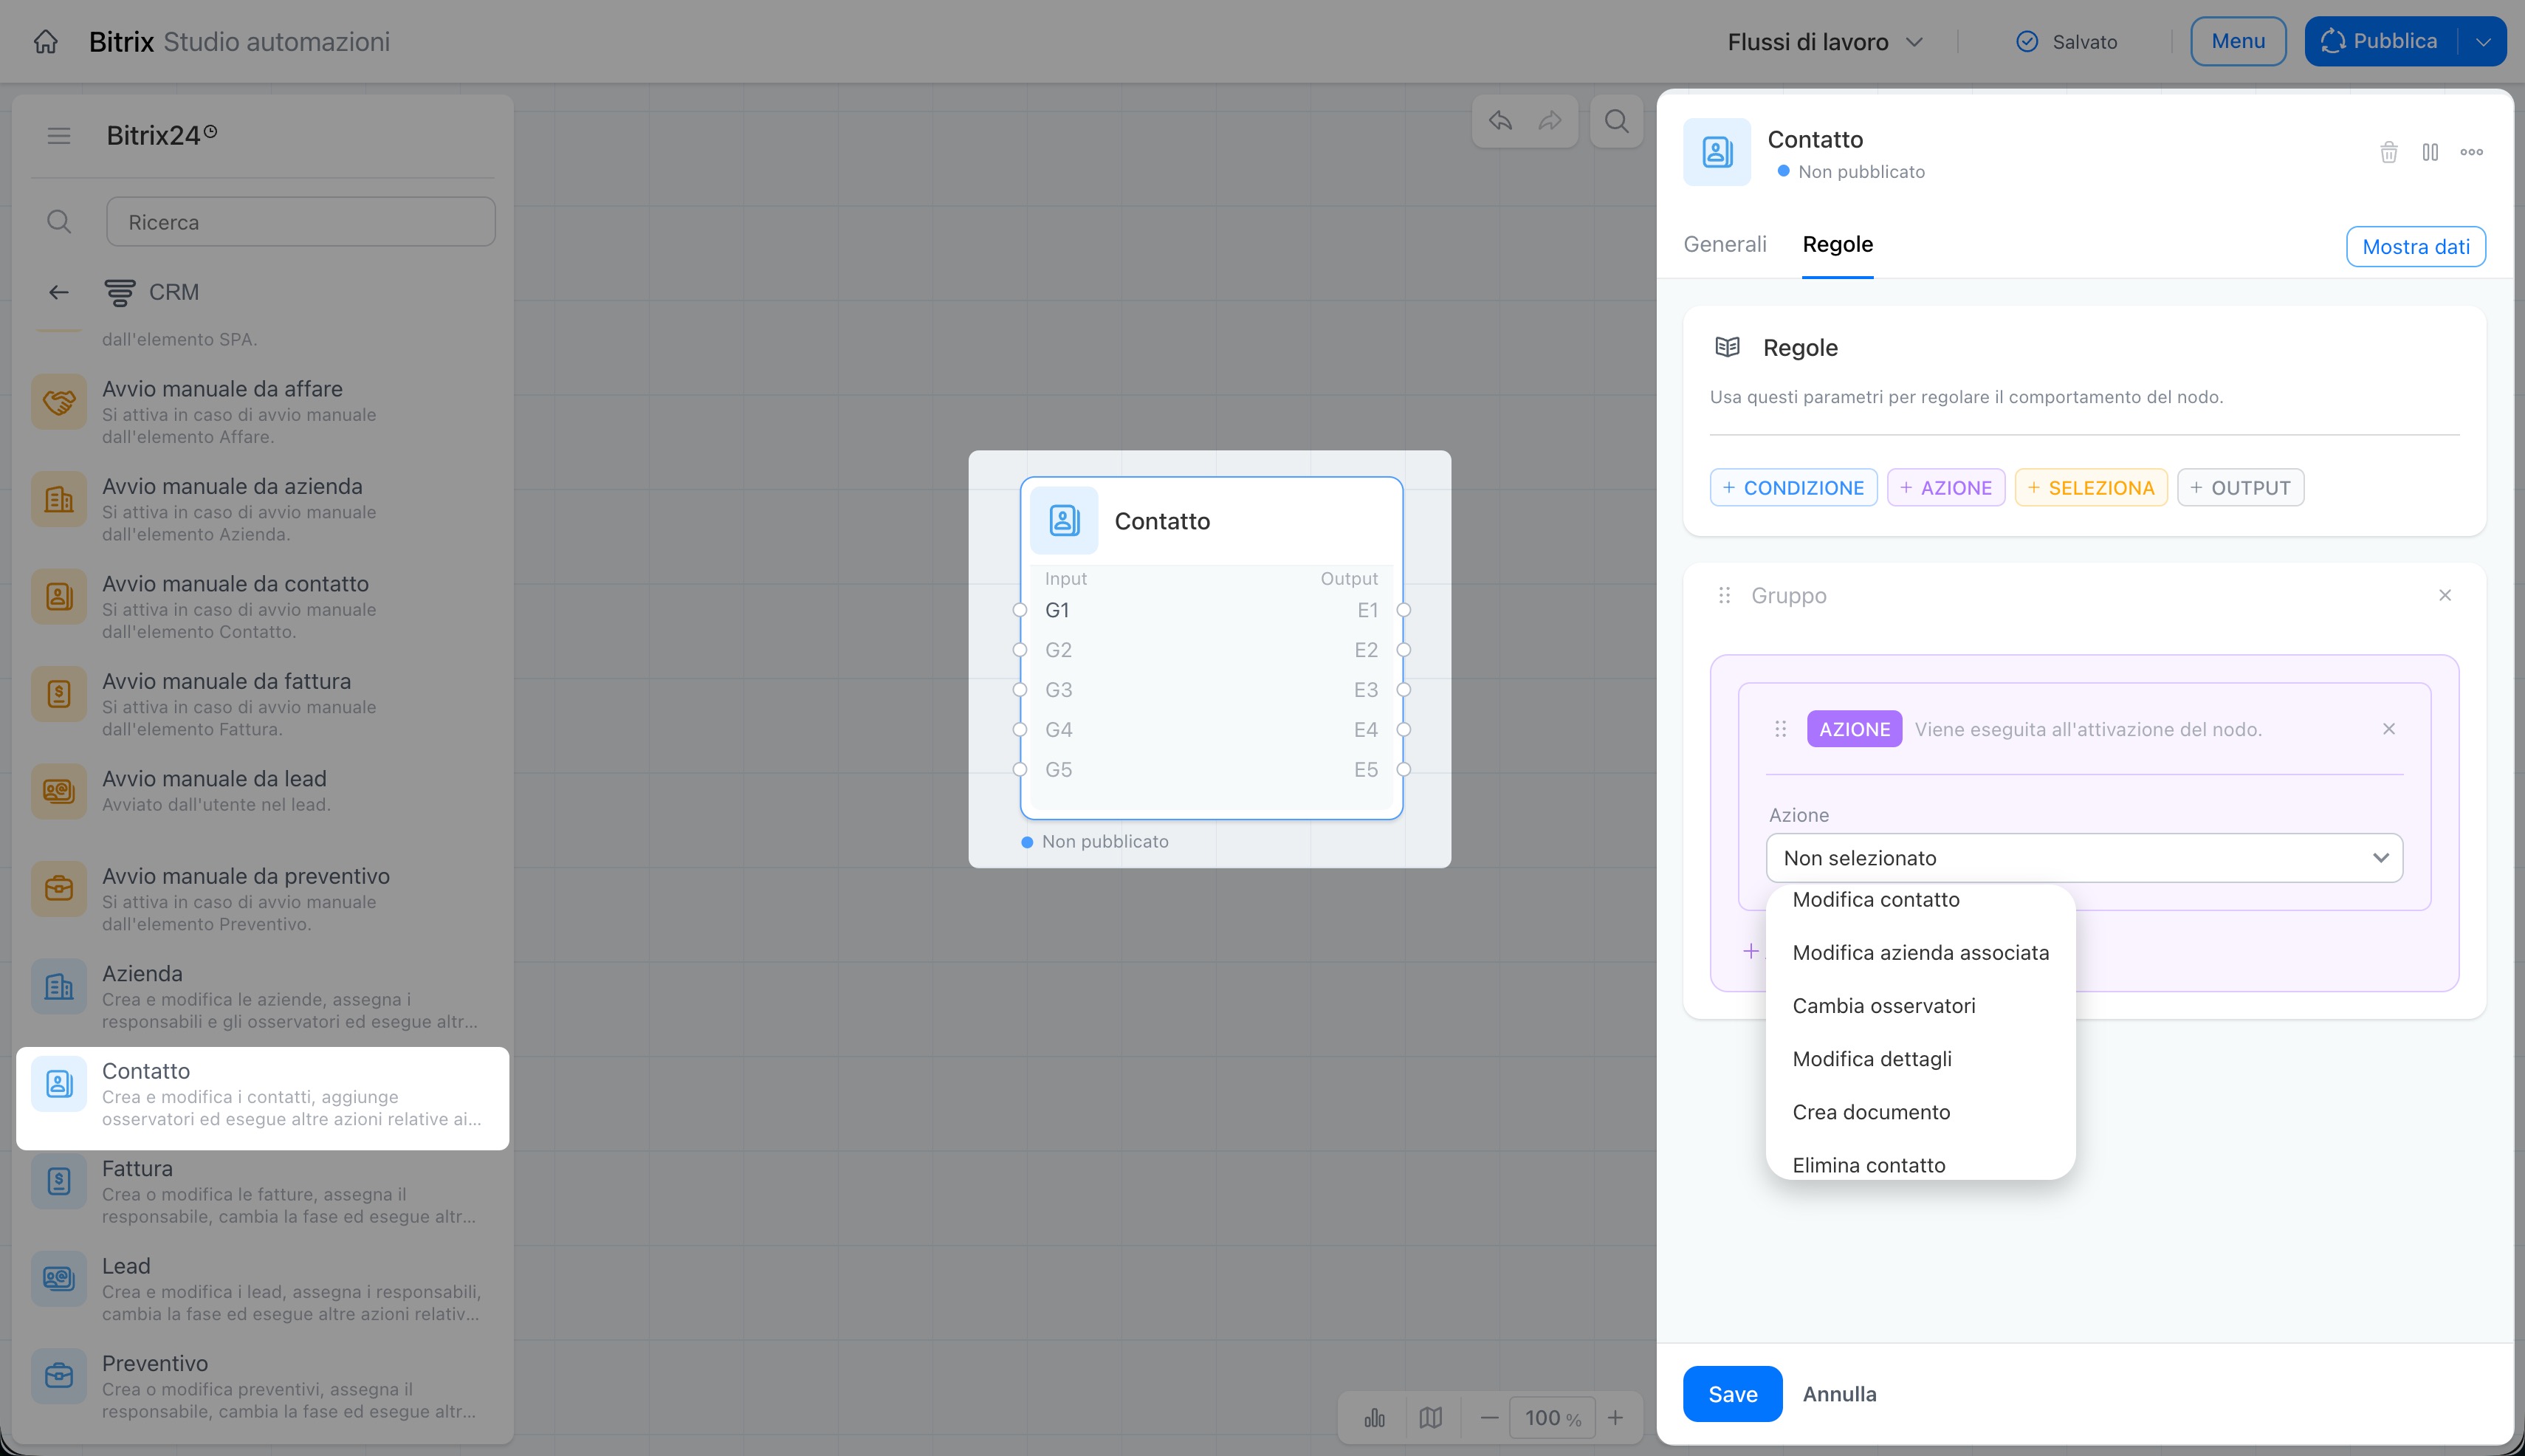Choose Modifica azienda associata option
This screenshot has height=1456, width=2525.
coord(1921,953)
